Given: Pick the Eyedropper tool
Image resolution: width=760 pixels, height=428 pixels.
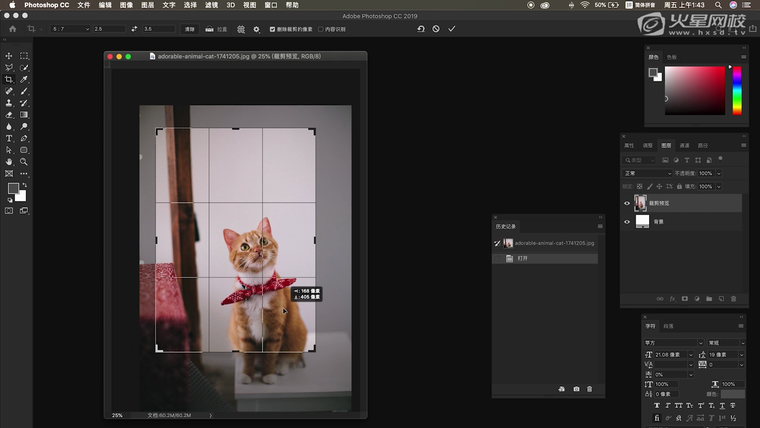Looking at the screenshot, I should 24,79.
